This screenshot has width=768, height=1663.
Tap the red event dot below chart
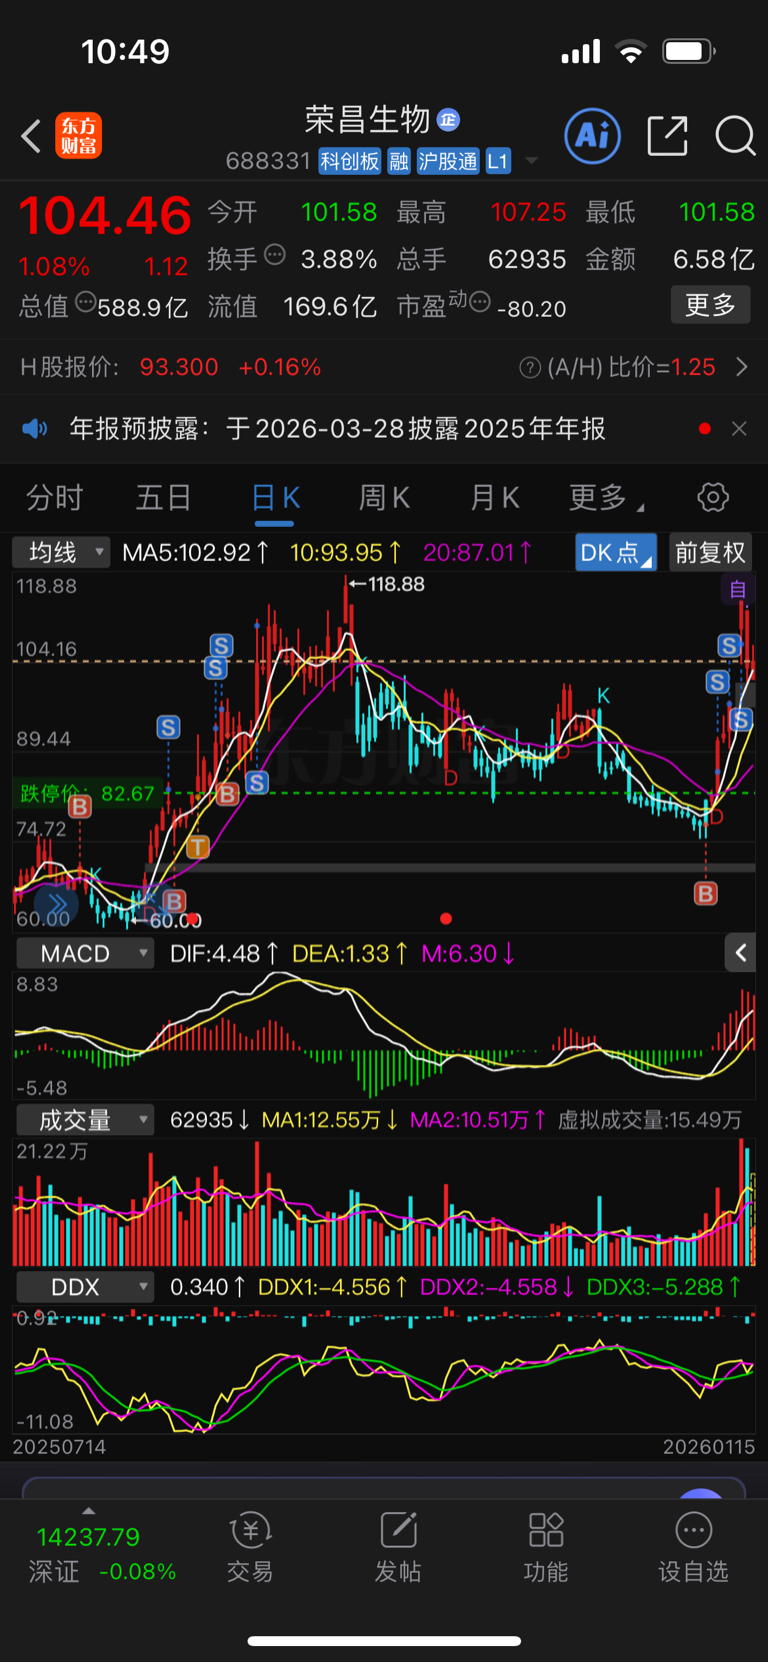[446, 918]
